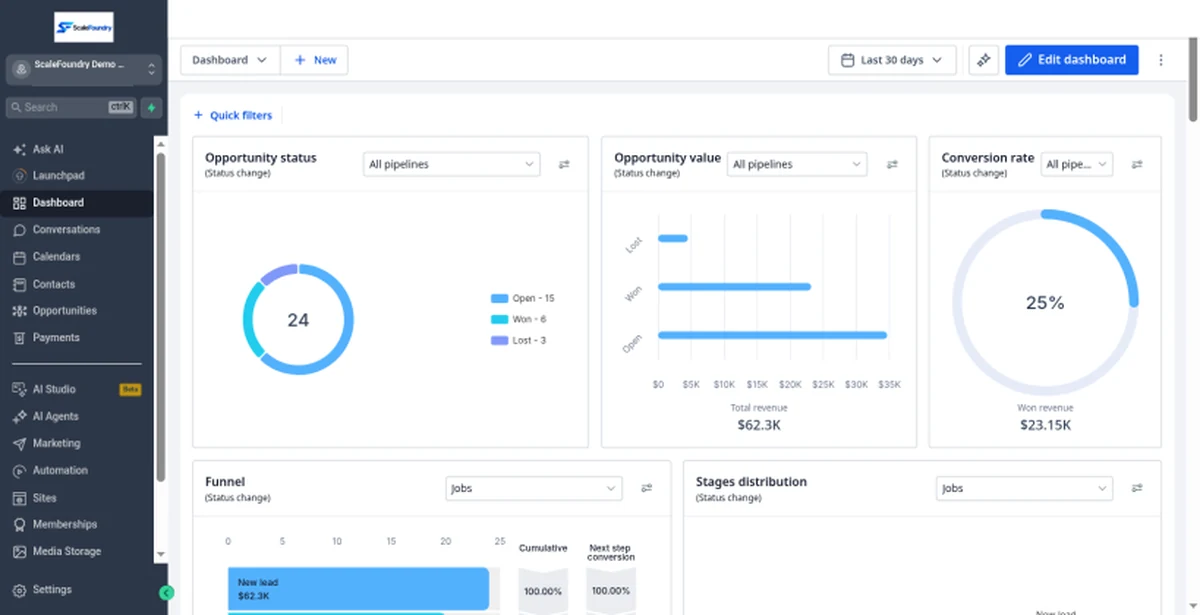The width and height of the screenshot is (1200, 615).
Task: Click the AI Studio icon
Action: coord(20,389)
